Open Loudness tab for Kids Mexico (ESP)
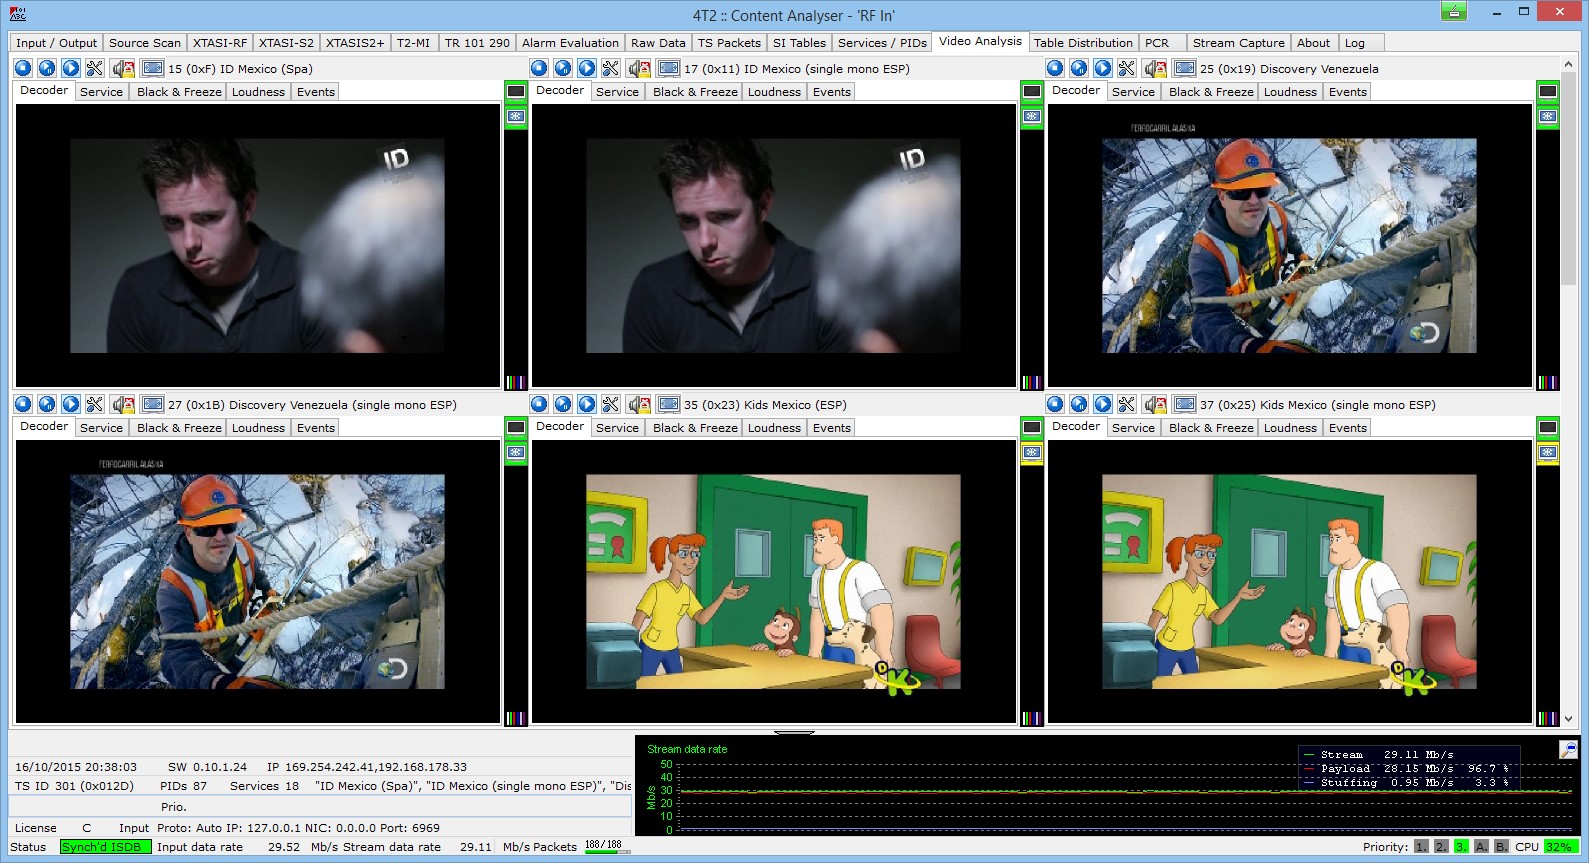The height and width of the screenshot is (863, 1589). [774, 428]
